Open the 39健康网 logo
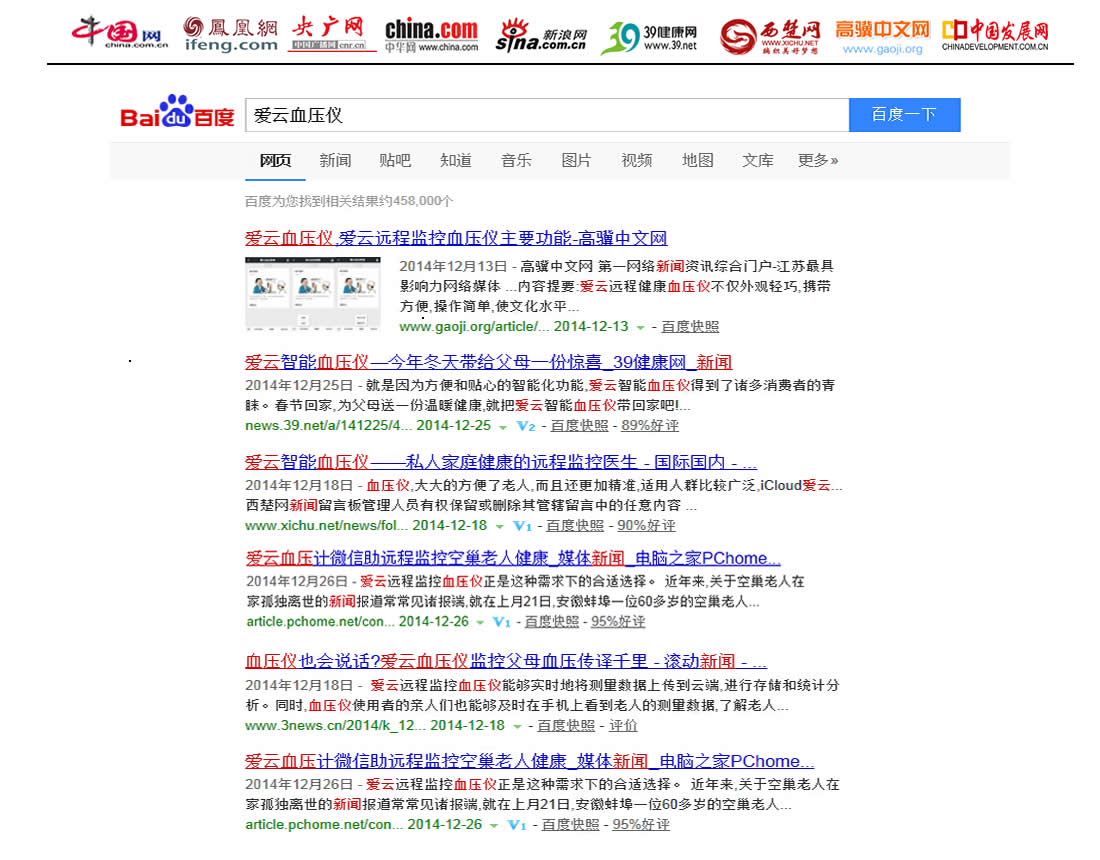This screenshot has width=1100, height=860. pyautogui.click(x=649, y=37)
